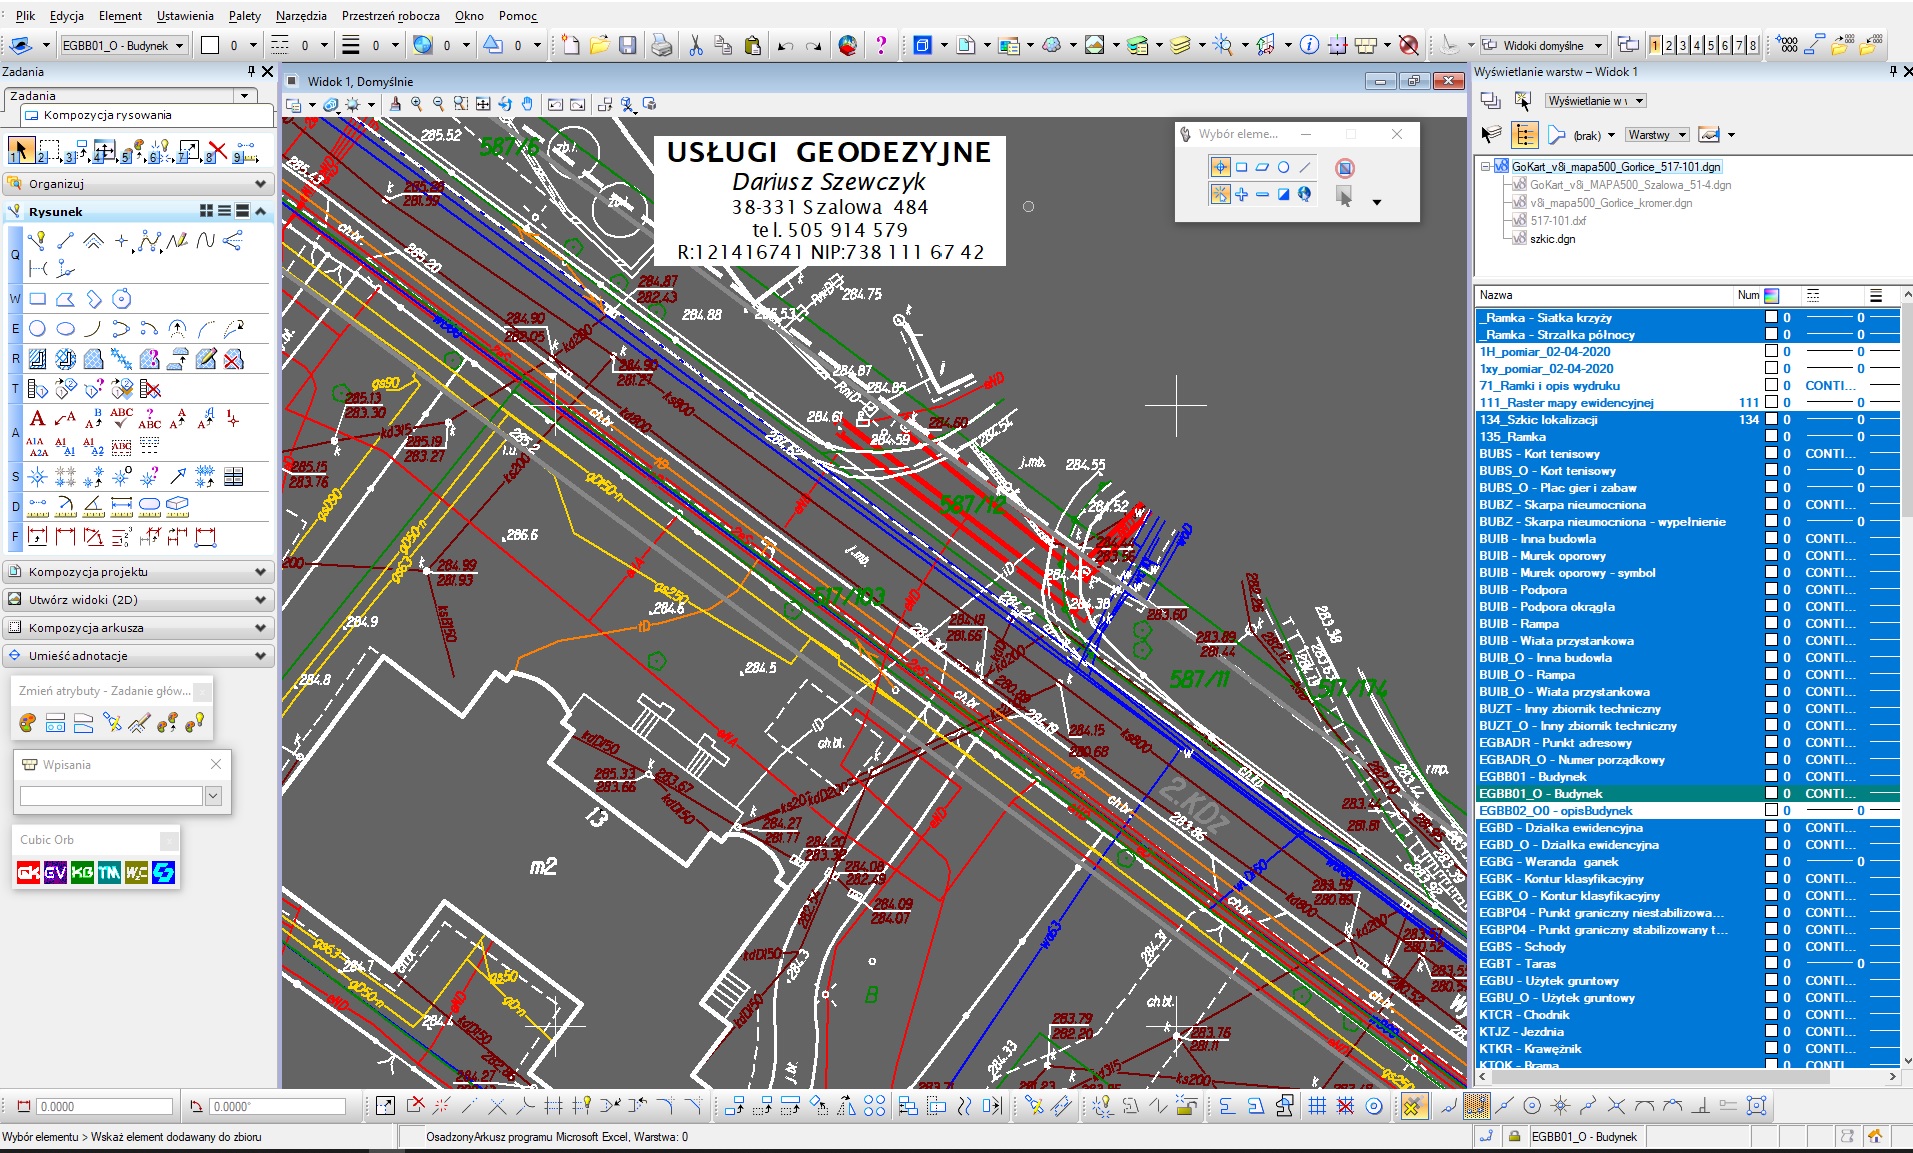Collapse the GoKart_v8i_mapa500_Gorlice tree node
Viewport: 1913px width, 1153px height.
(x=1486, y=167)
